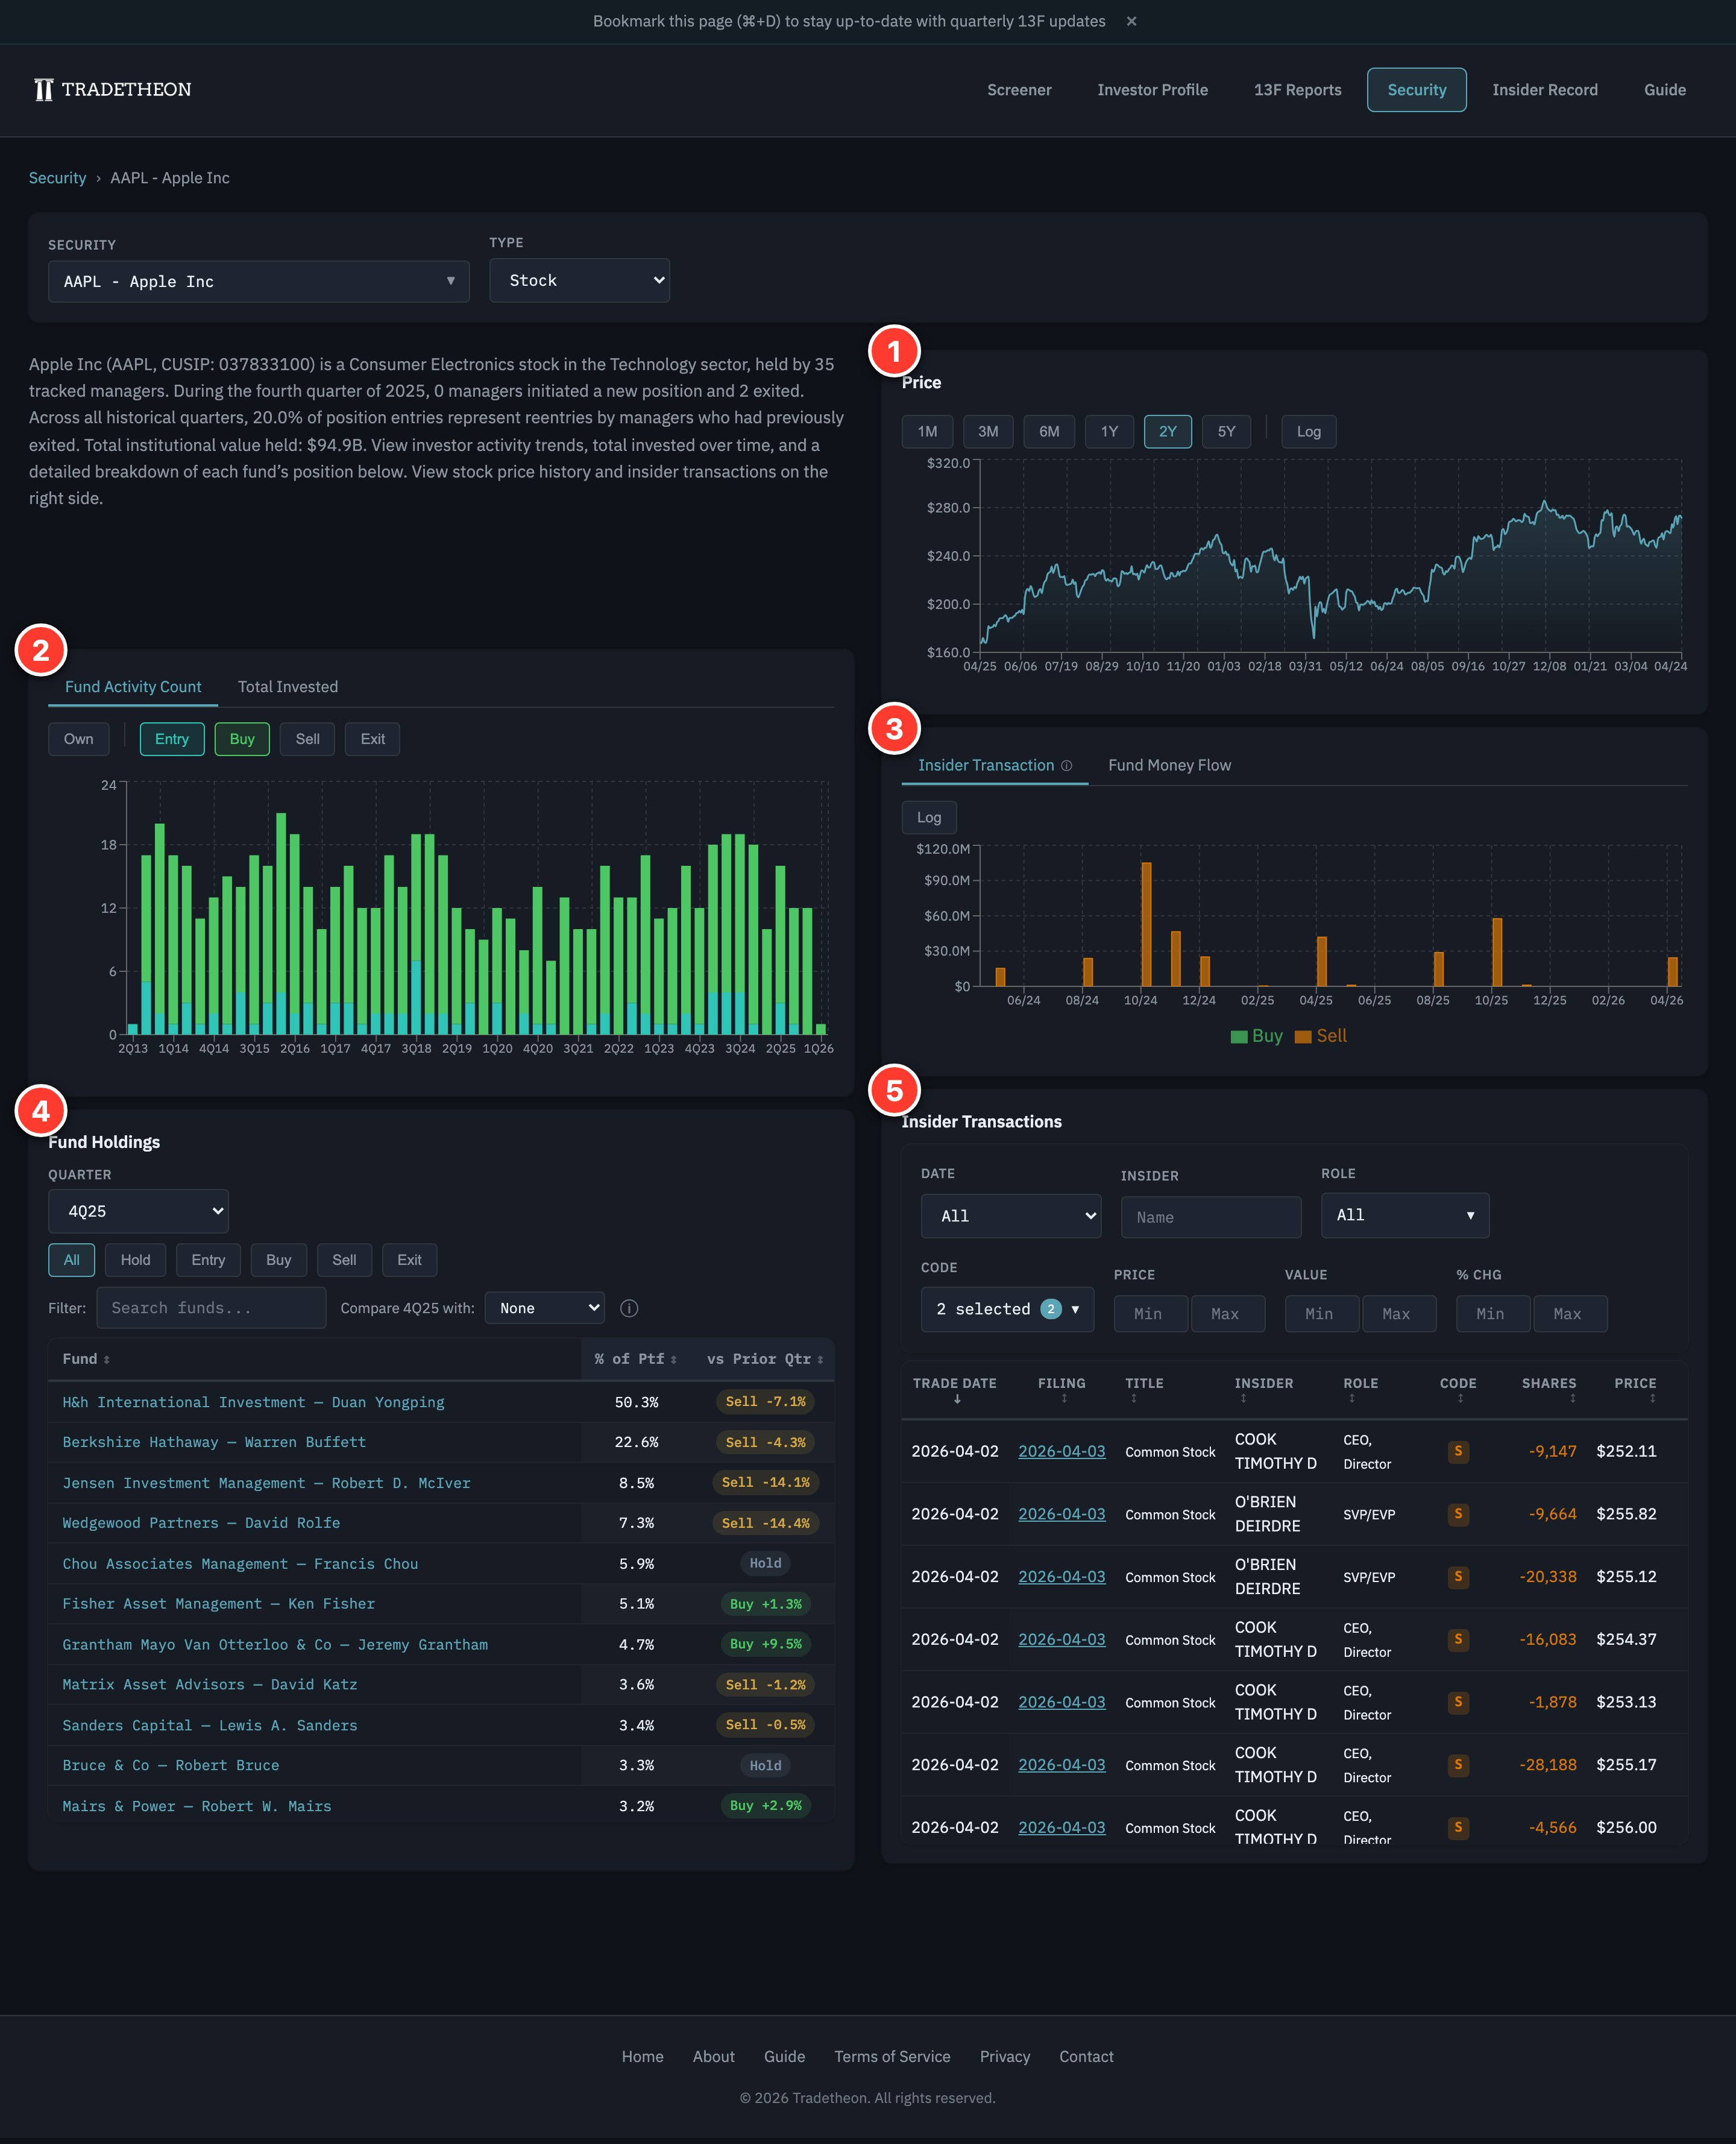Toggle Own series in fund activity chart
This screenshot has width=1736, height=2144.
point(79,739)
